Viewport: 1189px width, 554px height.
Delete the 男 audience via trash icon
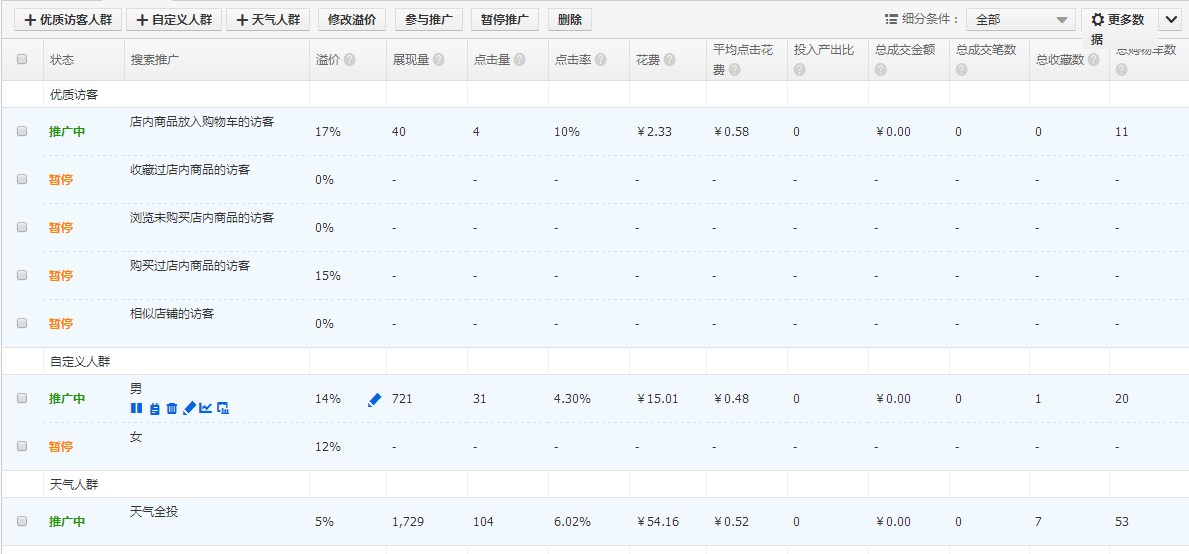172,408
